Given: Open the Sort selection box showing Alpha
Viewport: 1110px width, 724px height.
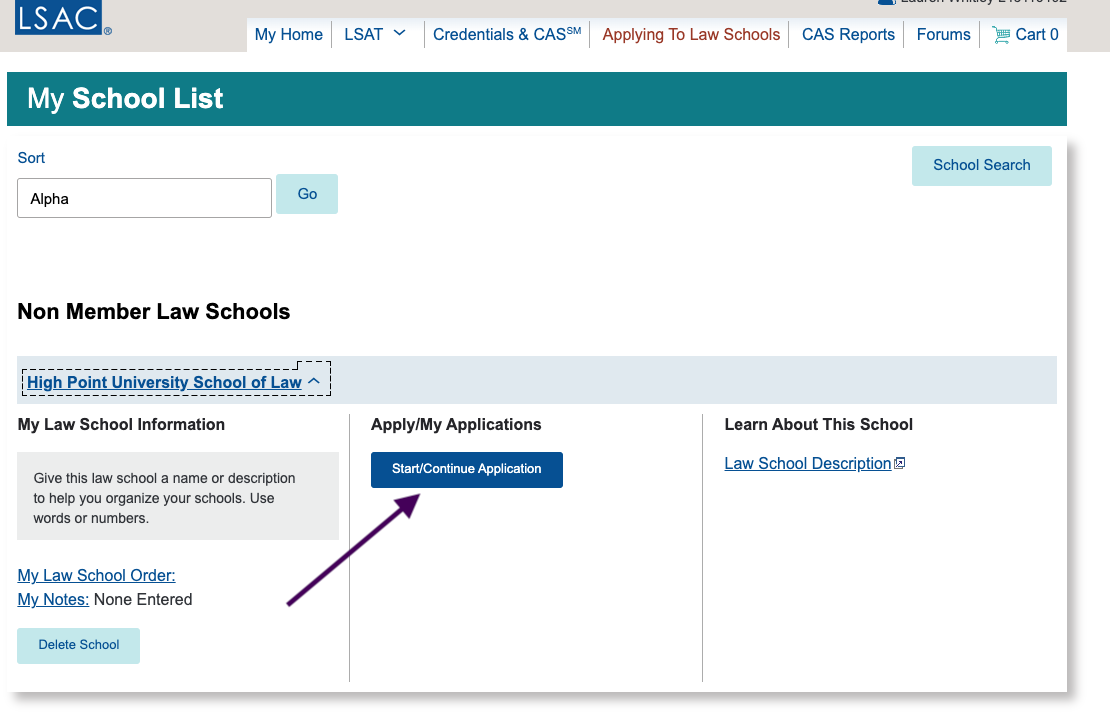Looking at the screenshot, I should tap(143, 197).
